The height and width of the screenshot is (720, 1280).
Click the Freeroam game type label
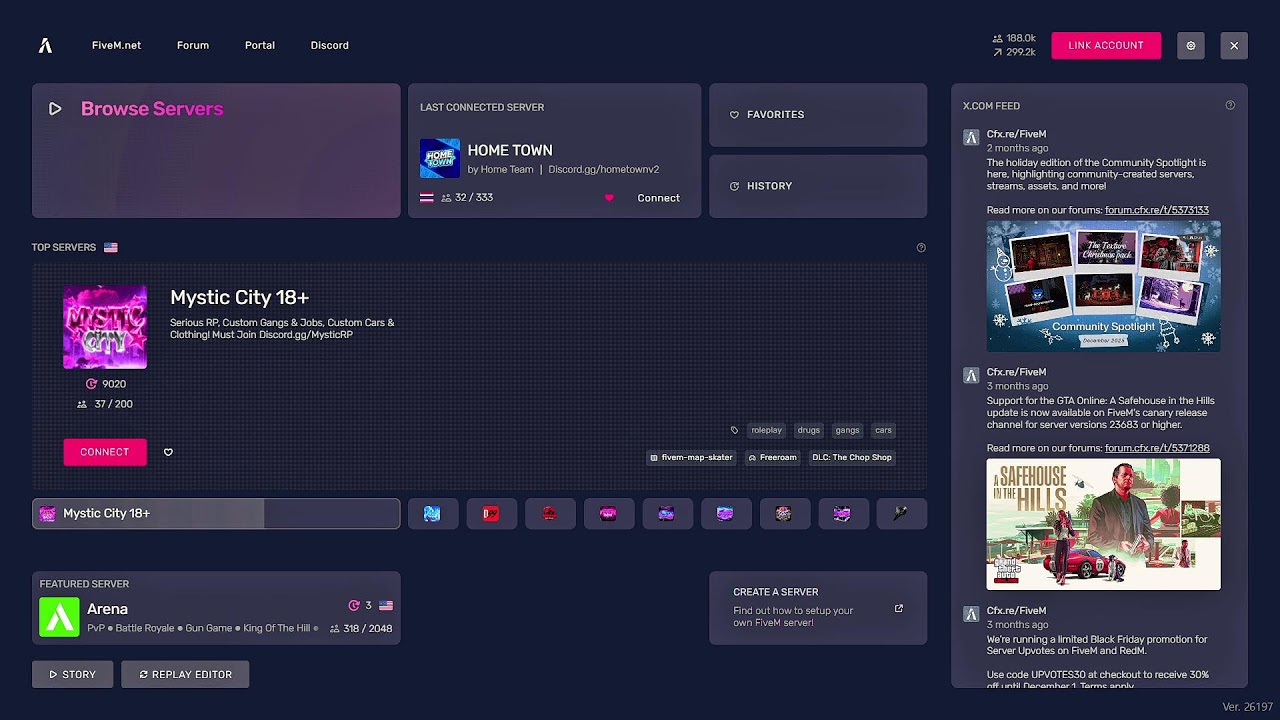click(772, 457)
